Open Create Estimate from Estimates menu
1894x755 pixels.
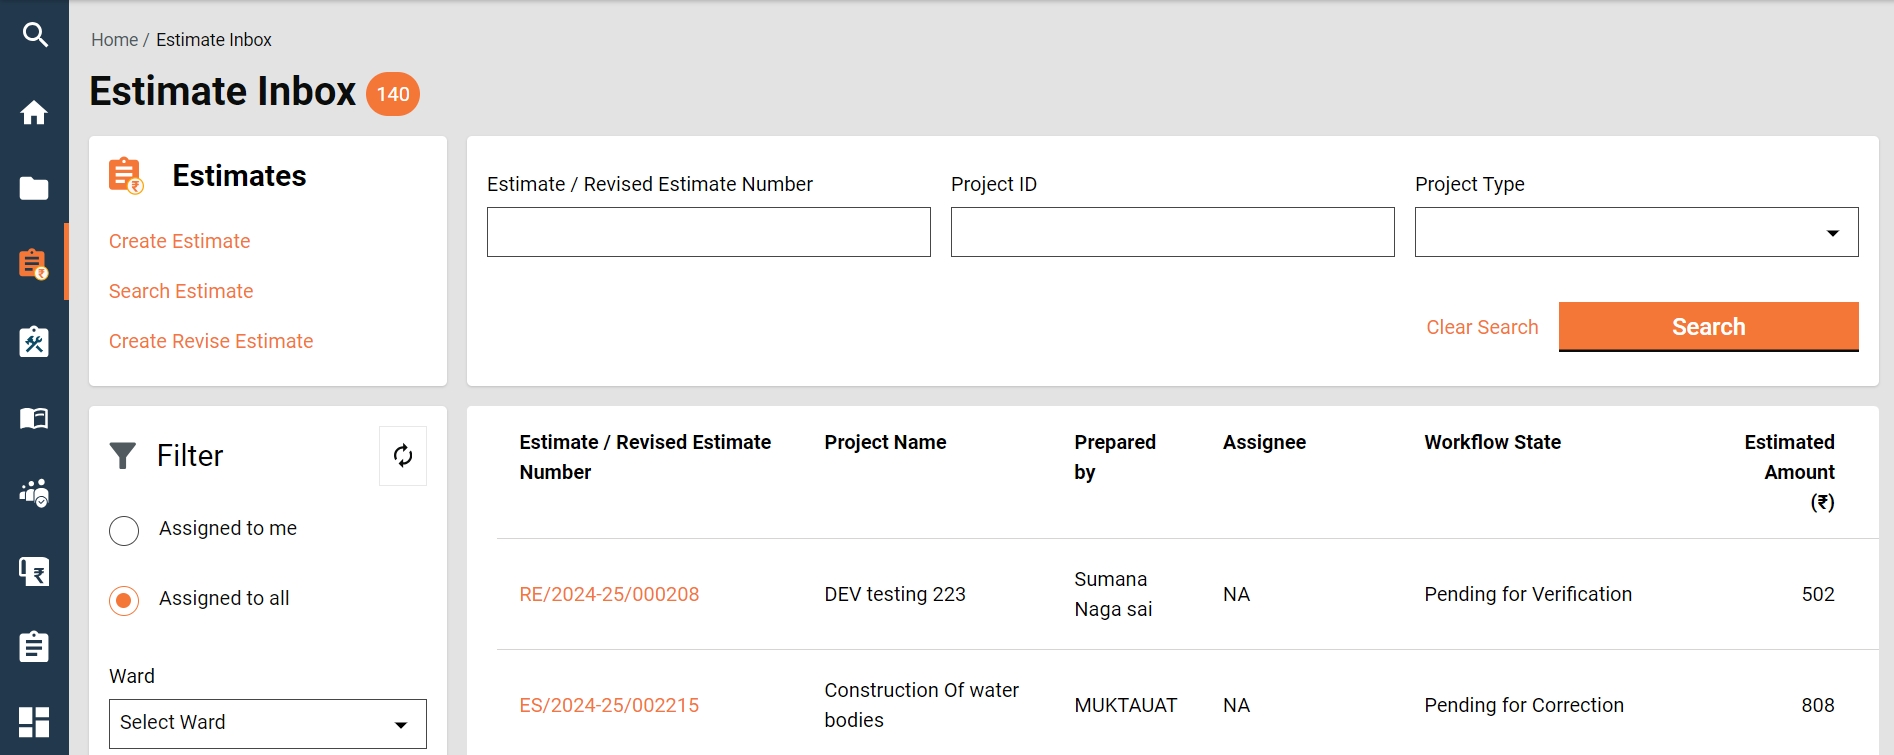pyautogui.click(x=180, y=241)
